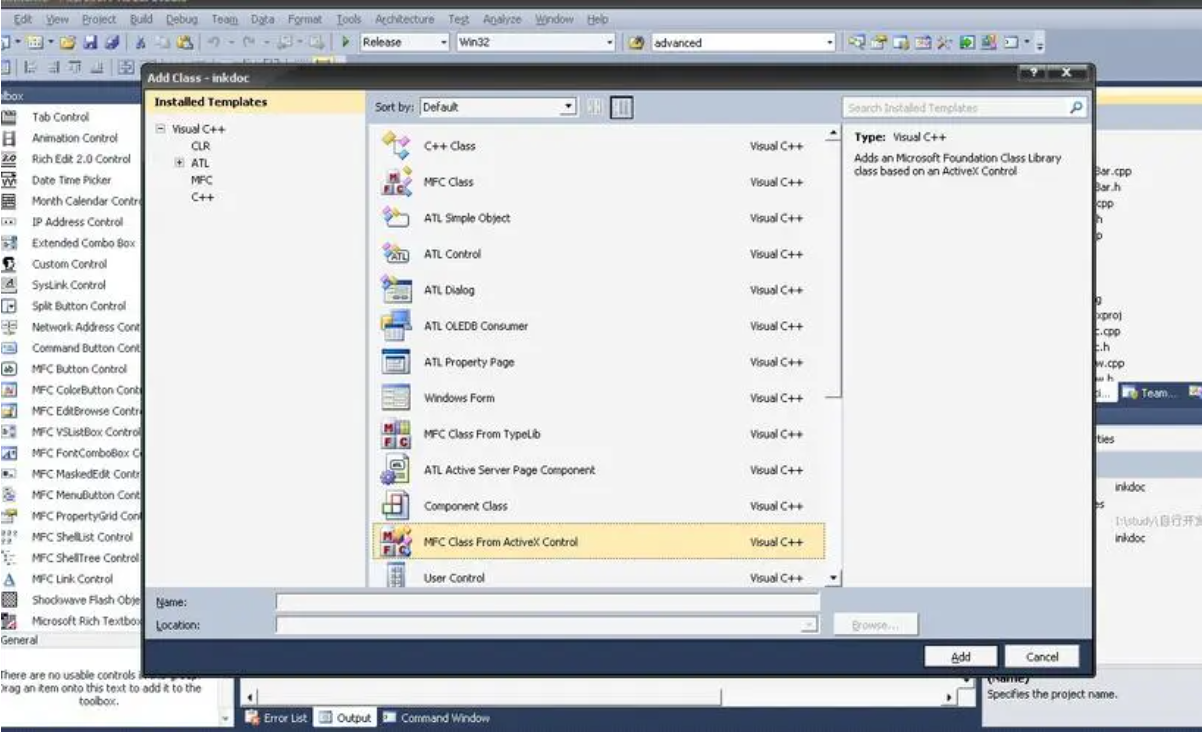Open the Architecture menu
This screenshot has width=1202, height=732.
coord(404,19)
